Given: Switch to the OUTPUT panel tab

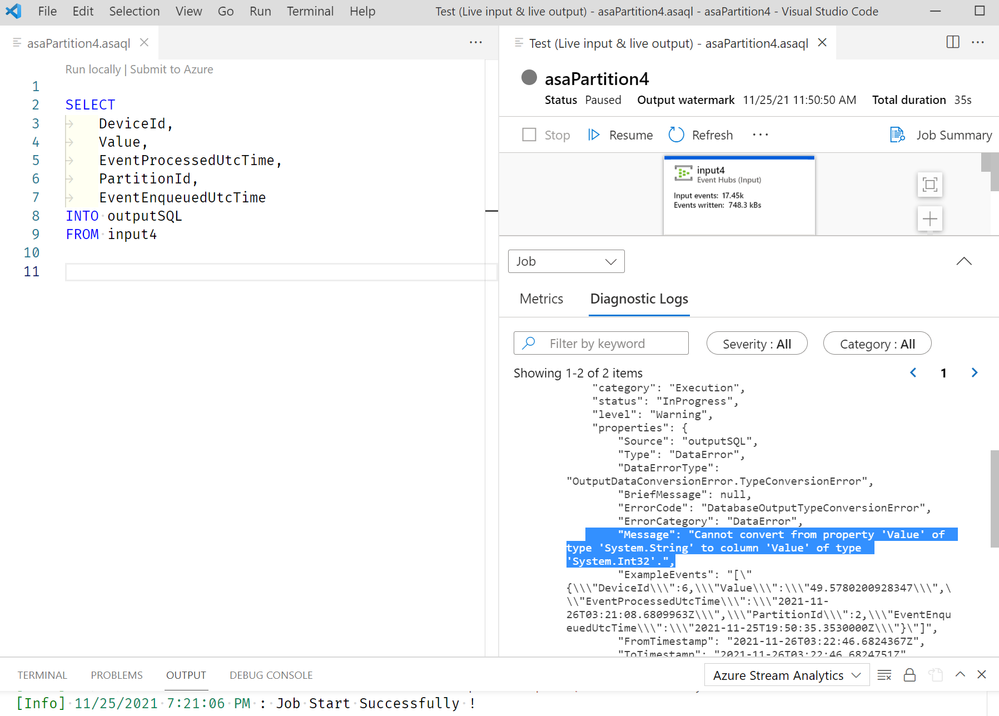Looking at the screenshot, I should 186,675.
